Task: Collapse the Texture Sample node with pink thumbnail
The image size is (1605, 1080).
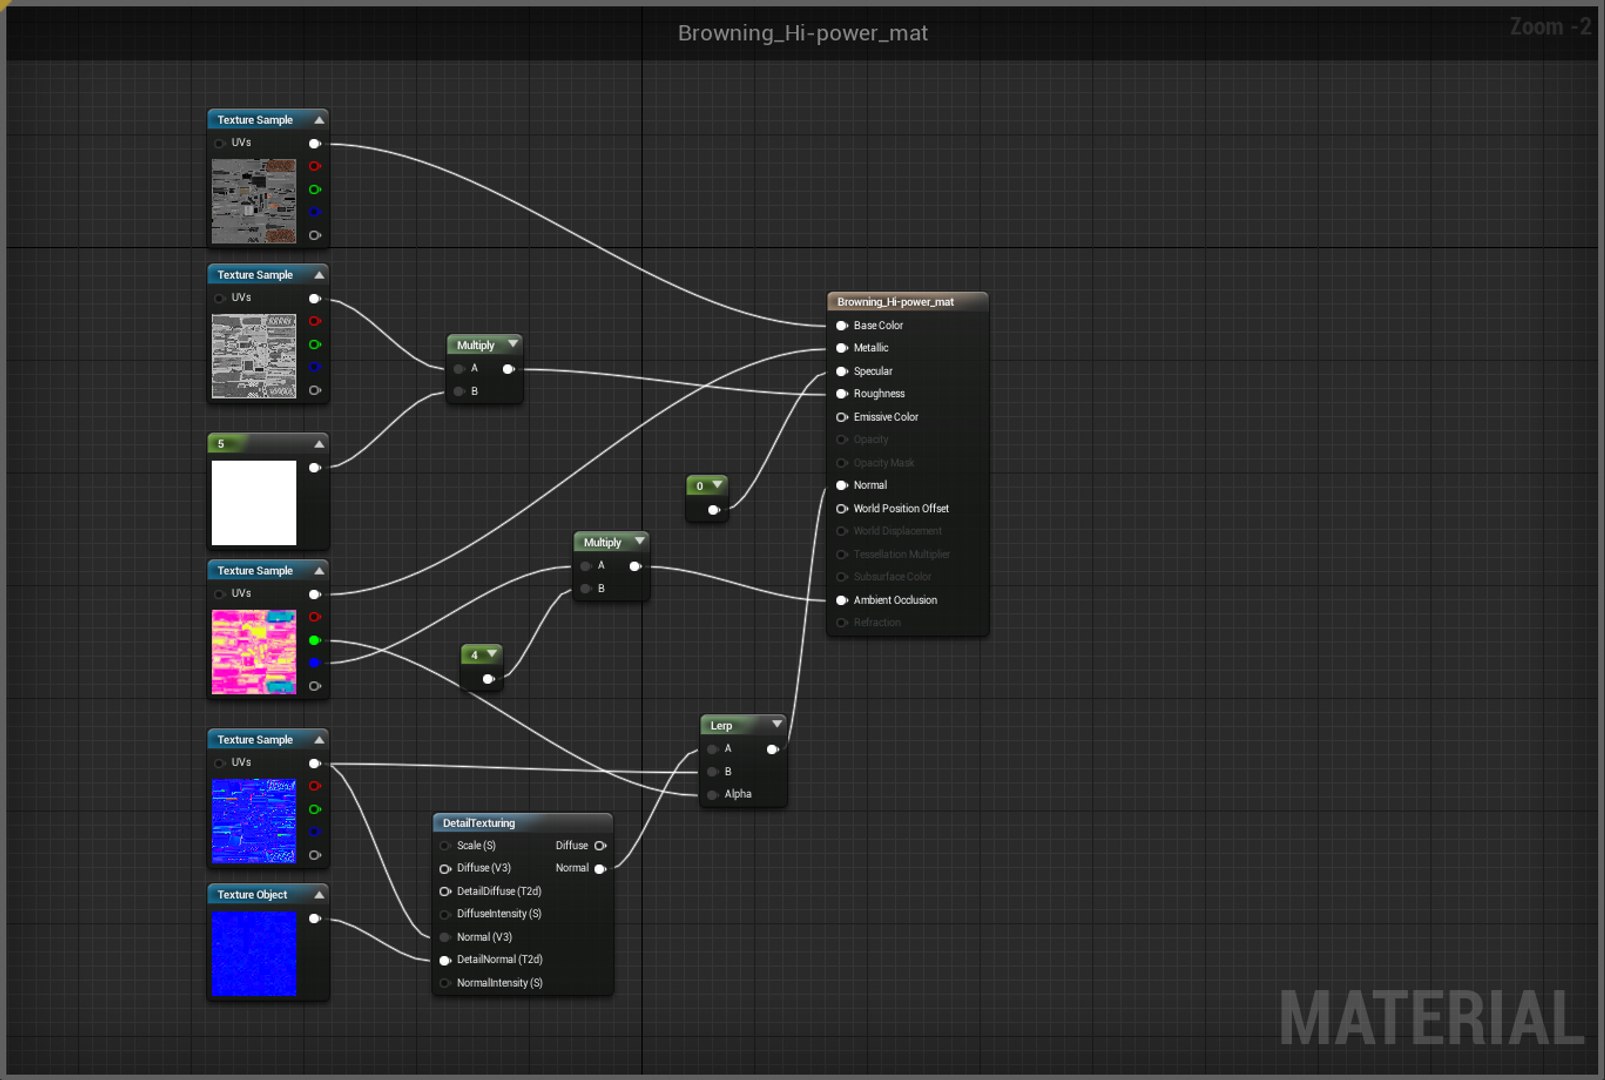Action: coord(319,571)
